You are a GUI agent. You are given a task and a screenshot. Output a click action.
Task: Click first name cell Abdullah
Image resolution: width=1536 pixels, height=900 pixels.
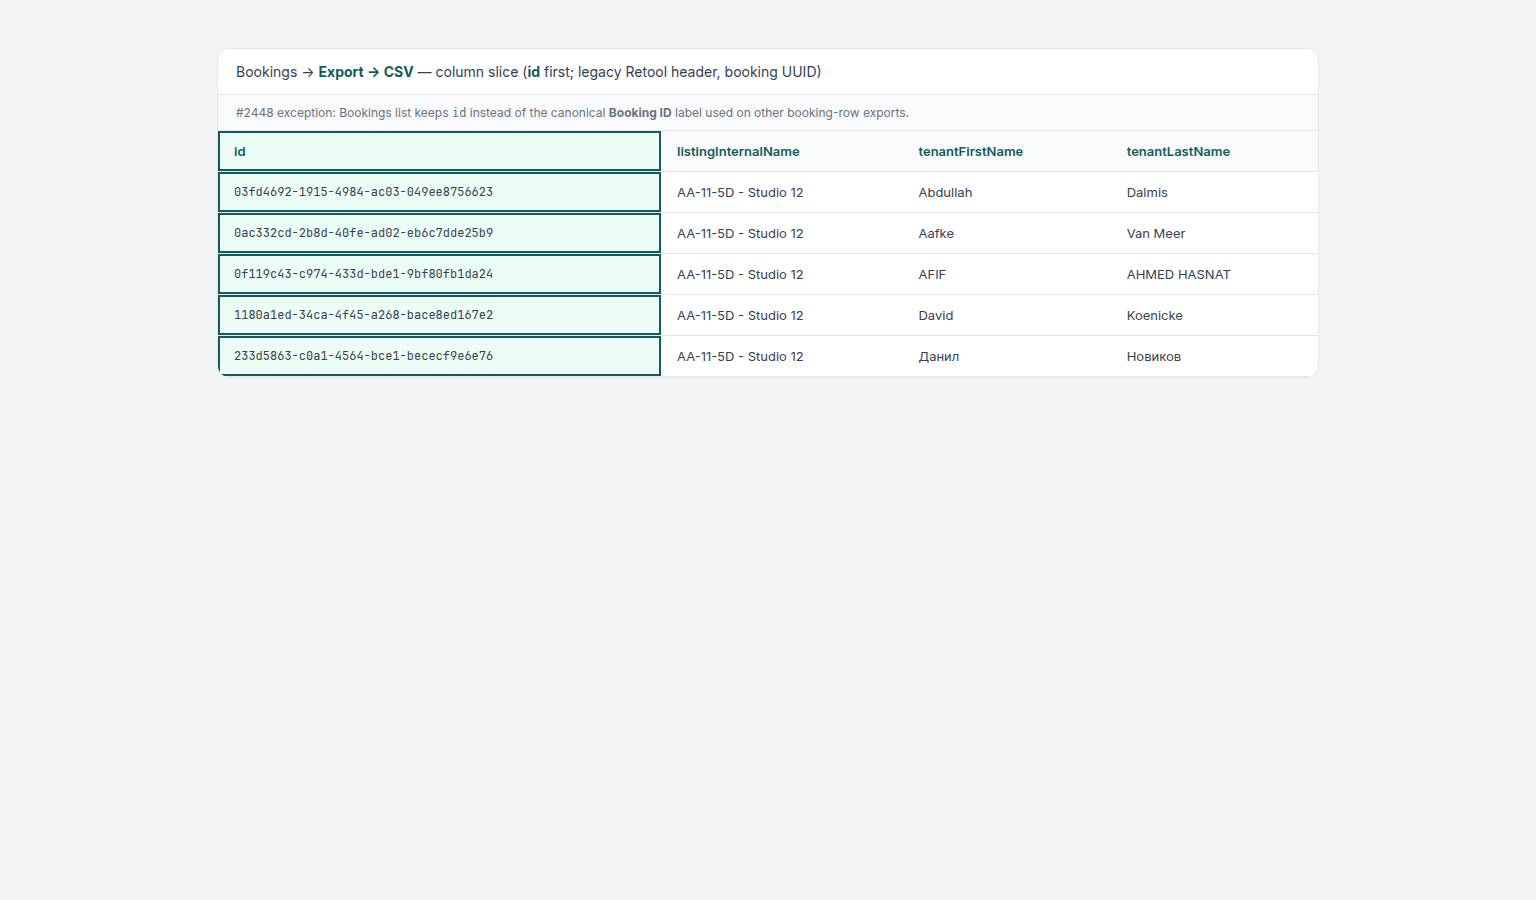(x=1006, y=192)
